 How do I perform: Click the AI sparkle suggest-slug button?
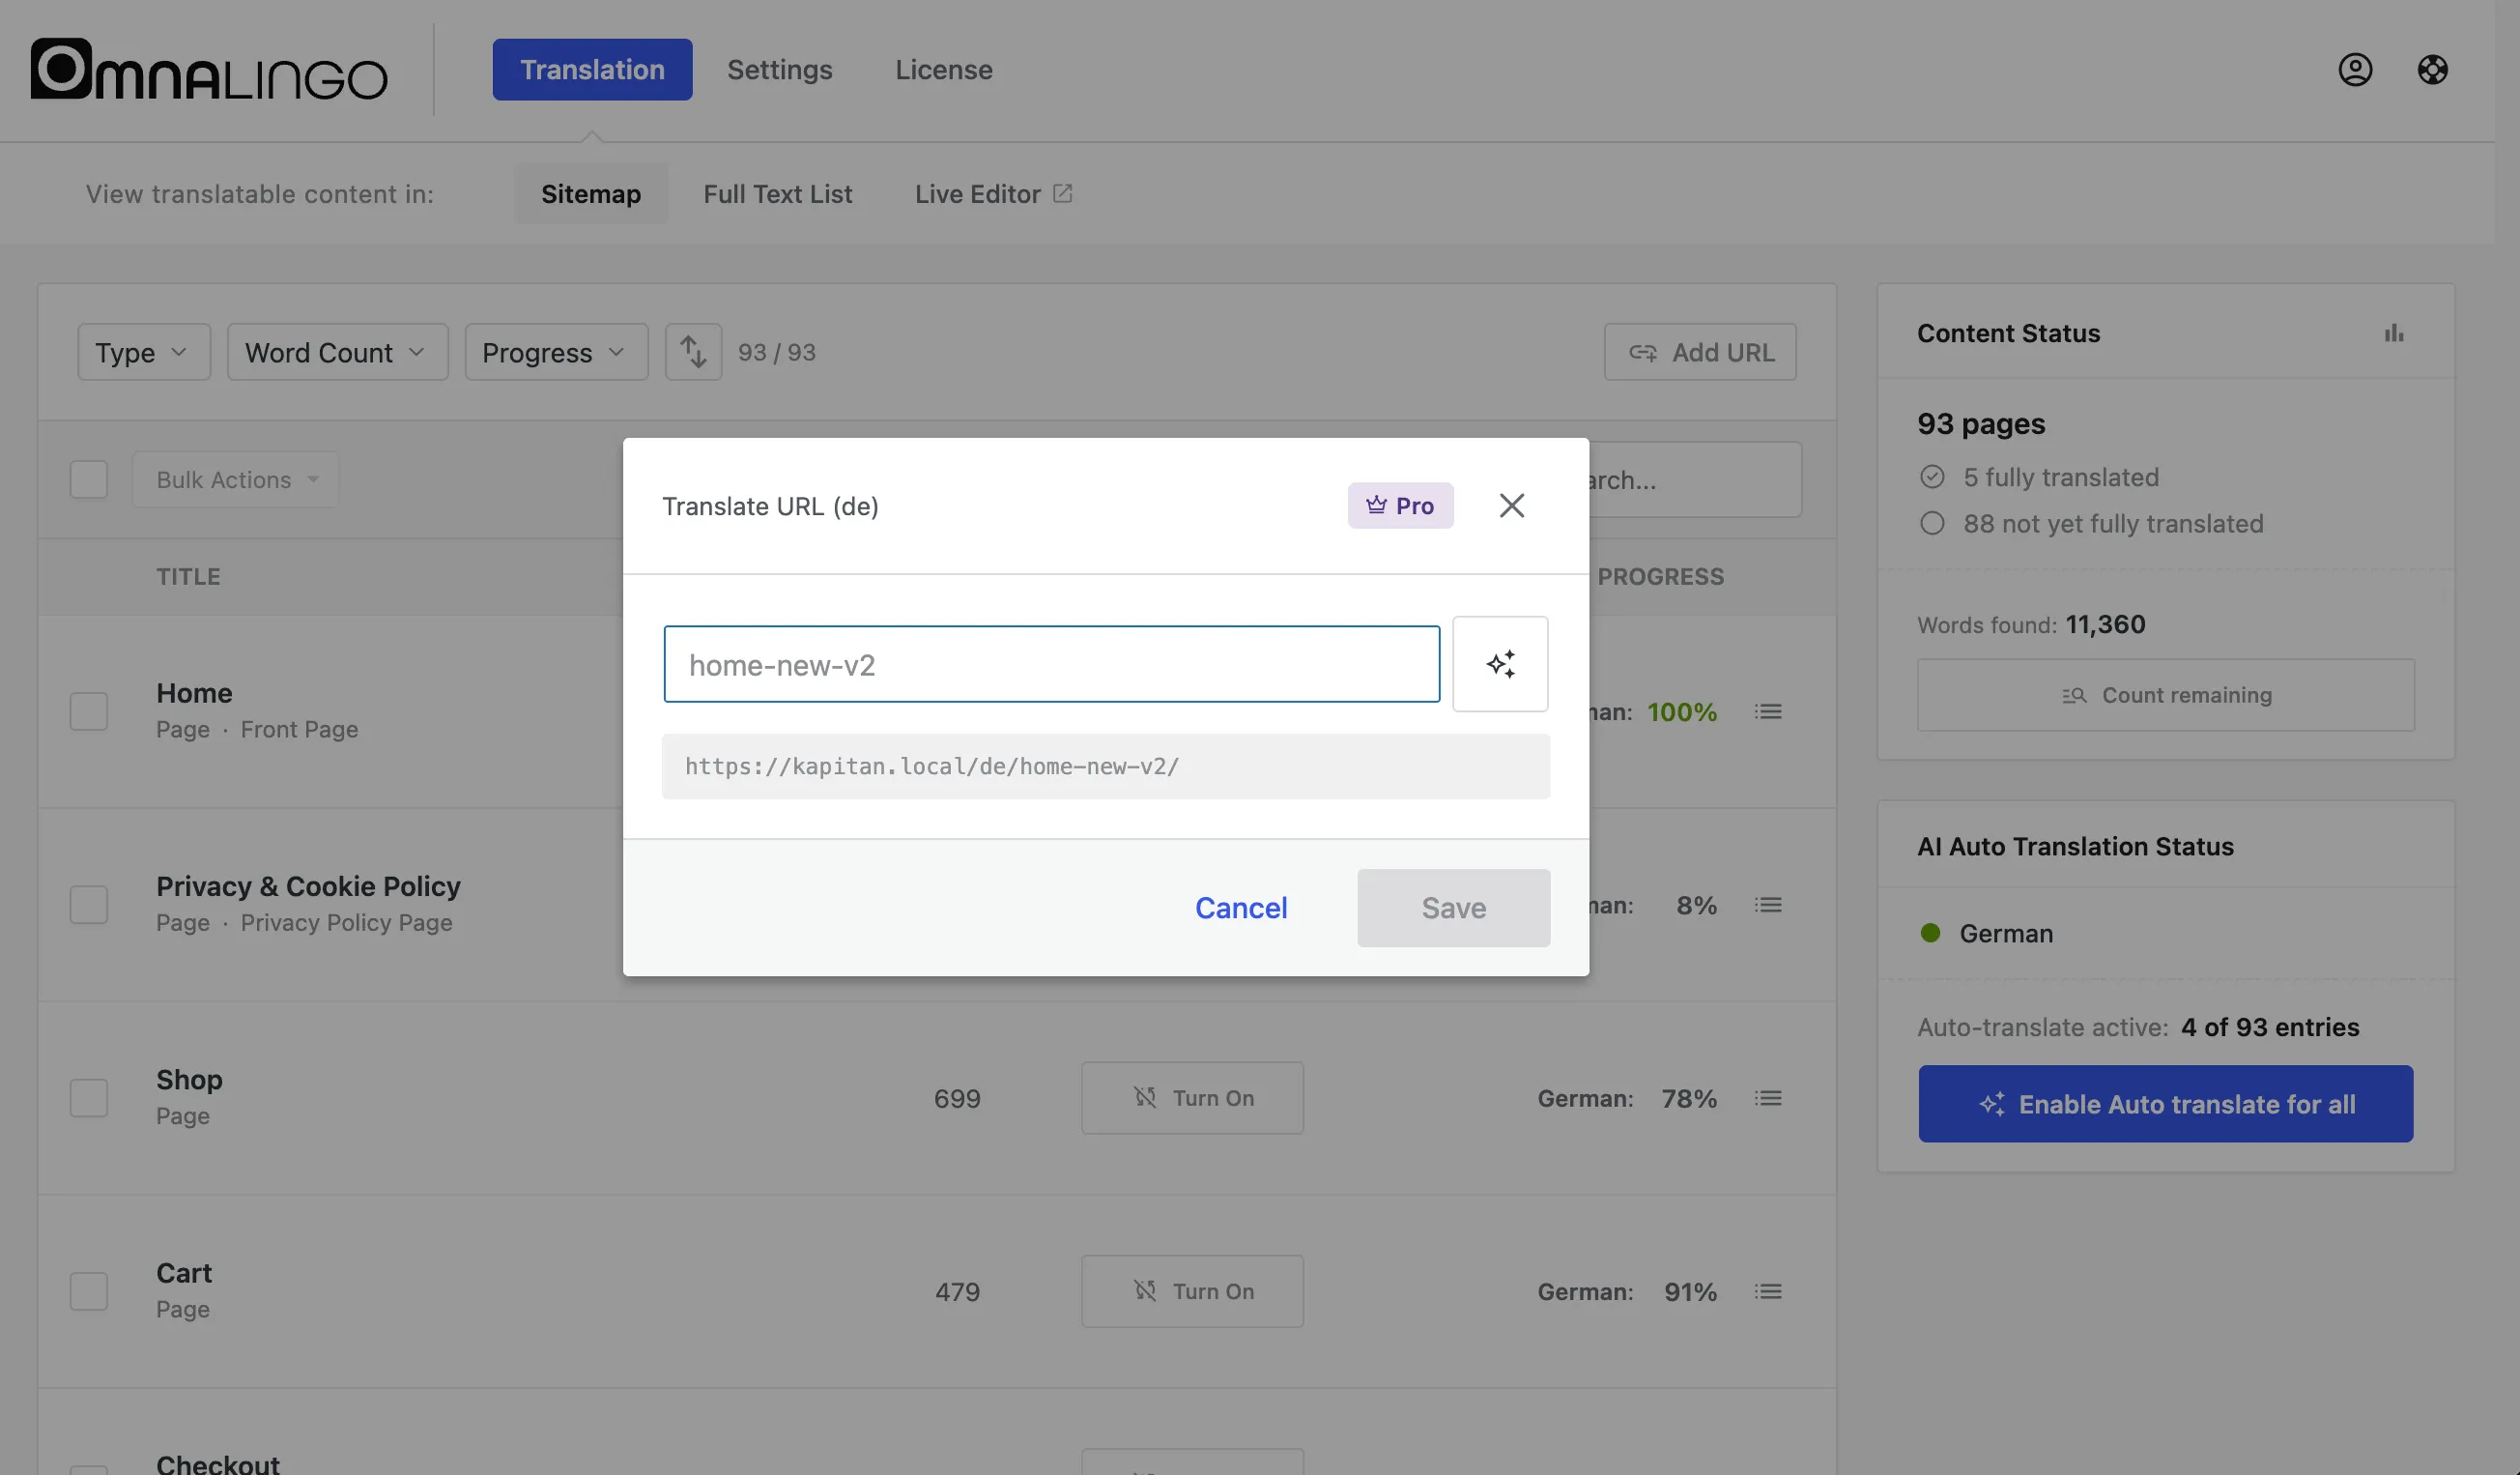click(1500, 664)
